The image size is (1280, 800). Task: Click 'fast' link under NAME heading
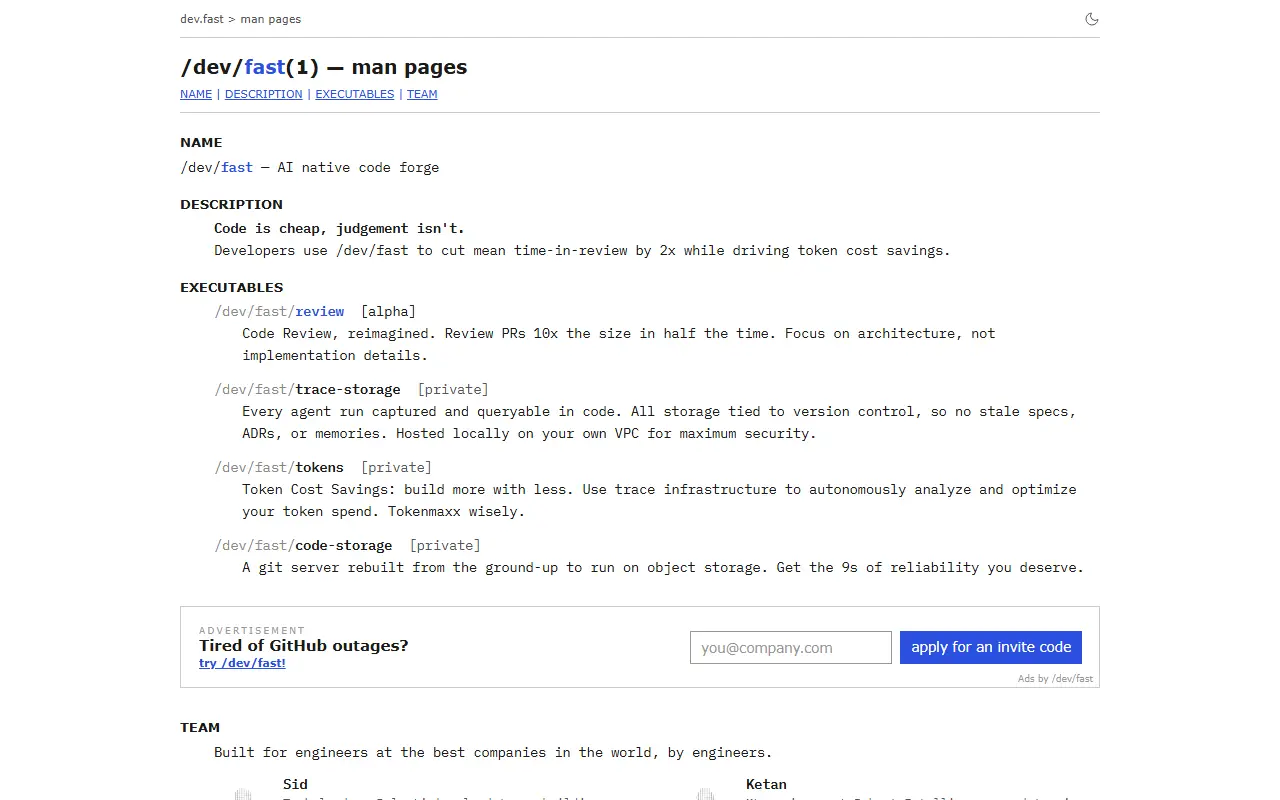pos(237,167)
